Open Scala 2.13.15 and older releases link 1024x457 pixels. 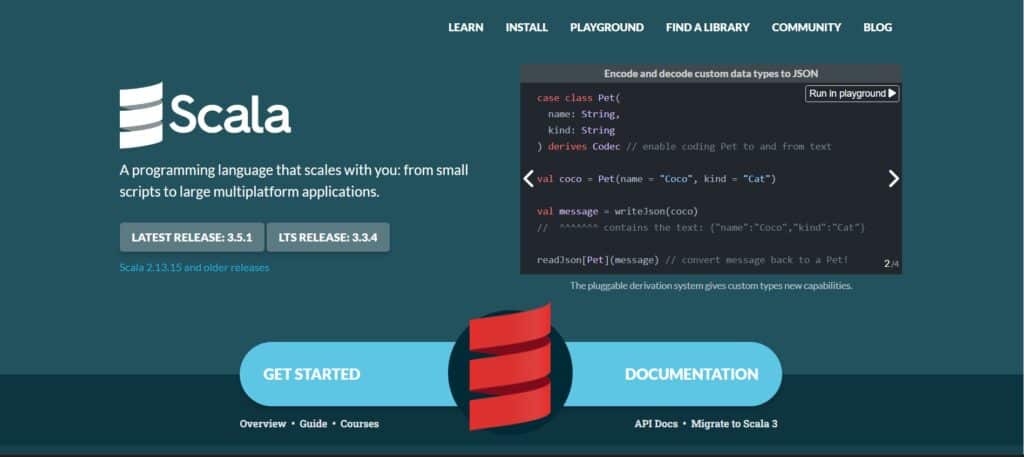[194, 267]
